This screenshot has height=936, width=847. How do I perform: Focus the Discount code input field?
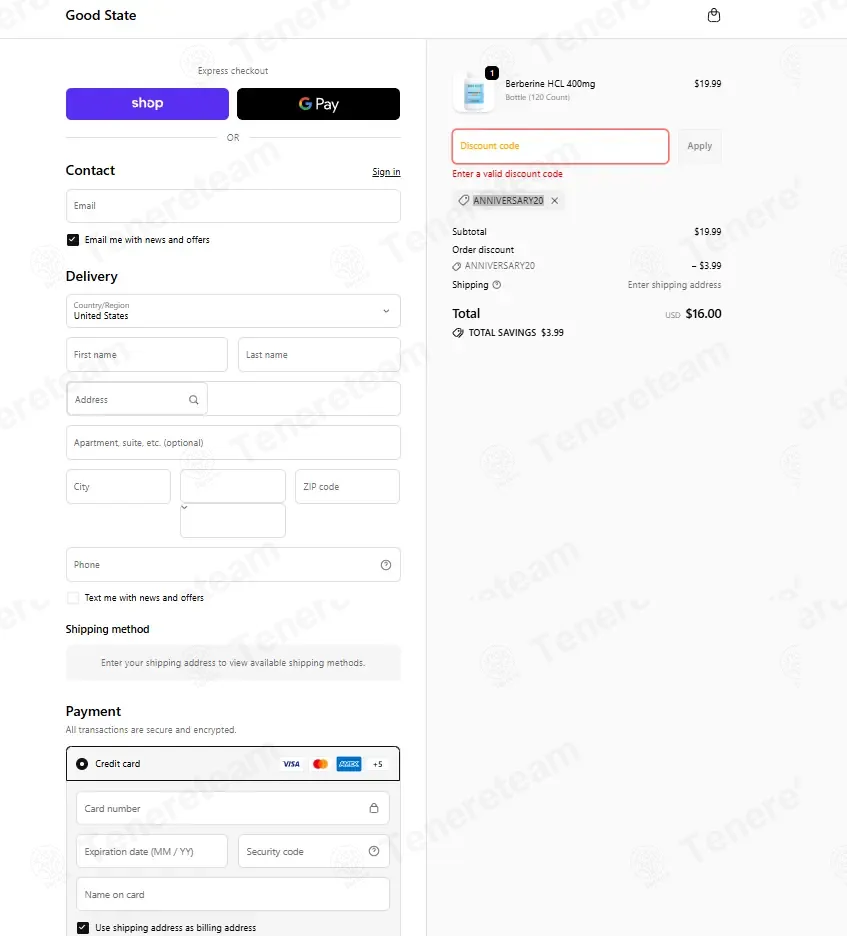(x=560, y=146)
